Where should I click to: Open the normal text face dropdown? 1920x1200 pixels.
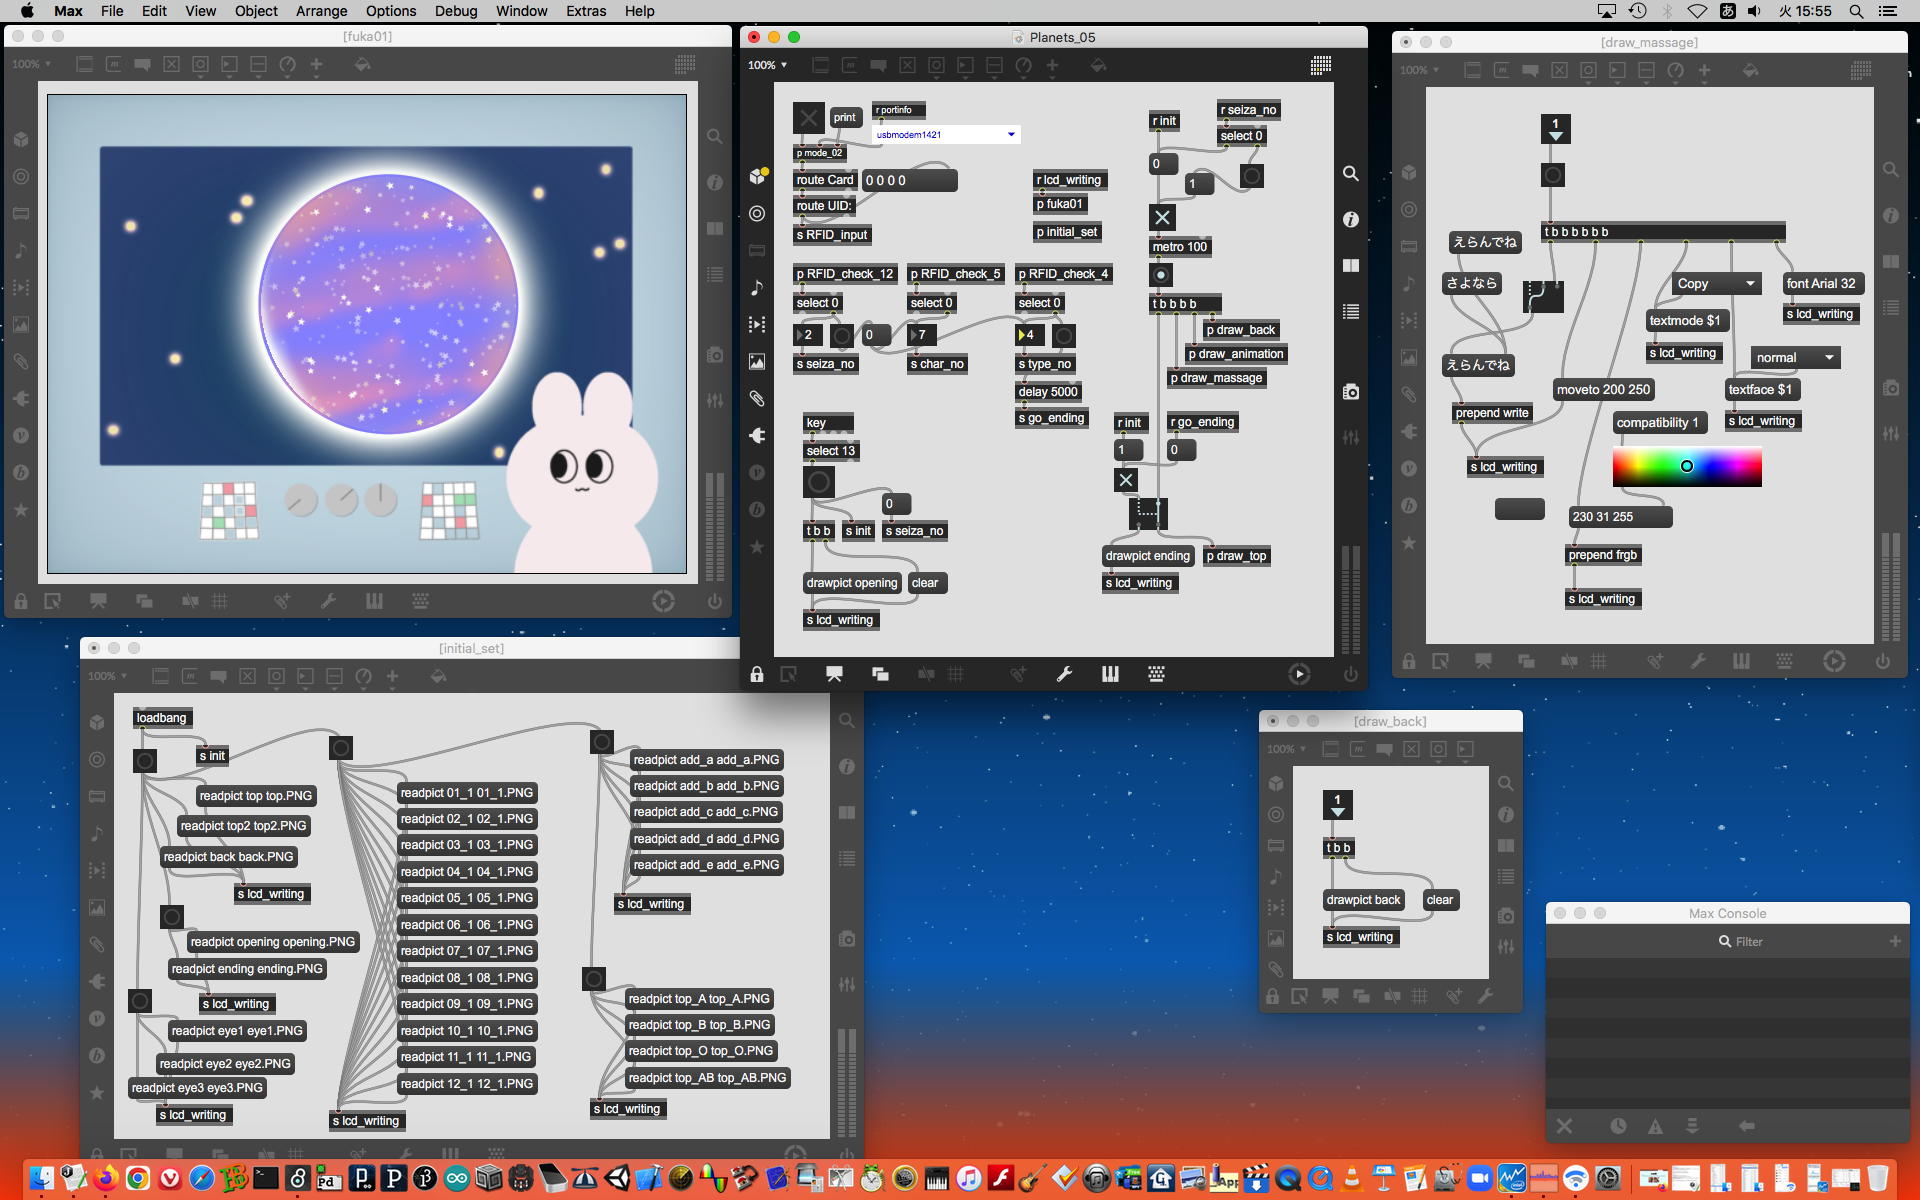coord(1829,358)
